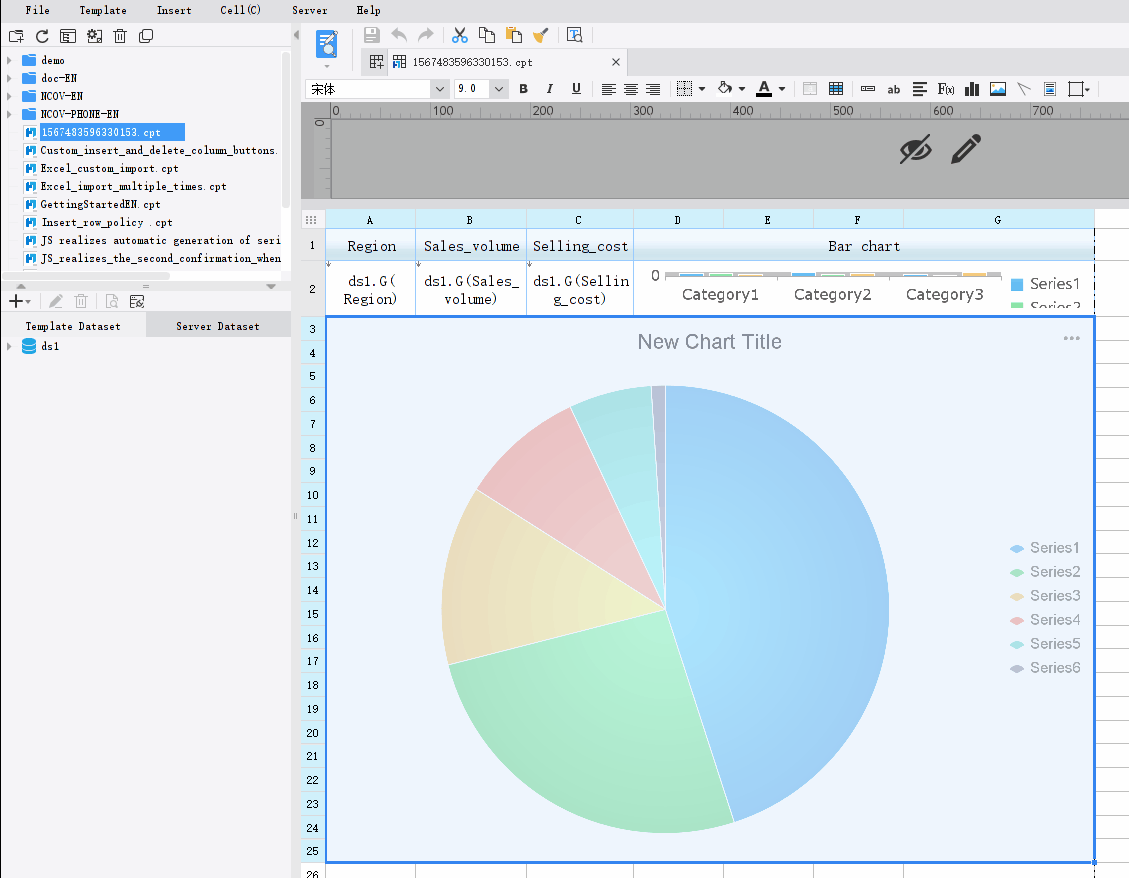This screenshot has height=878, width=1129.
Task: Click the find text icon in toolbar
Action: (574, 35)
